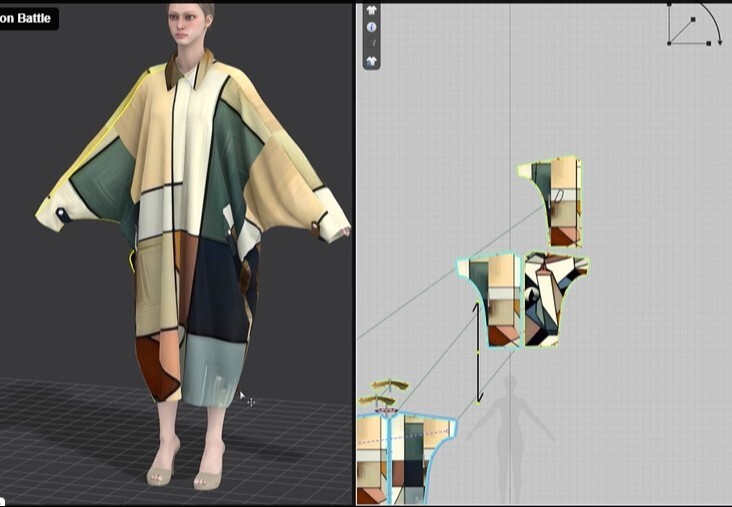
Task: Select the rust-orange panel at the coat hem
Action: 156,369
